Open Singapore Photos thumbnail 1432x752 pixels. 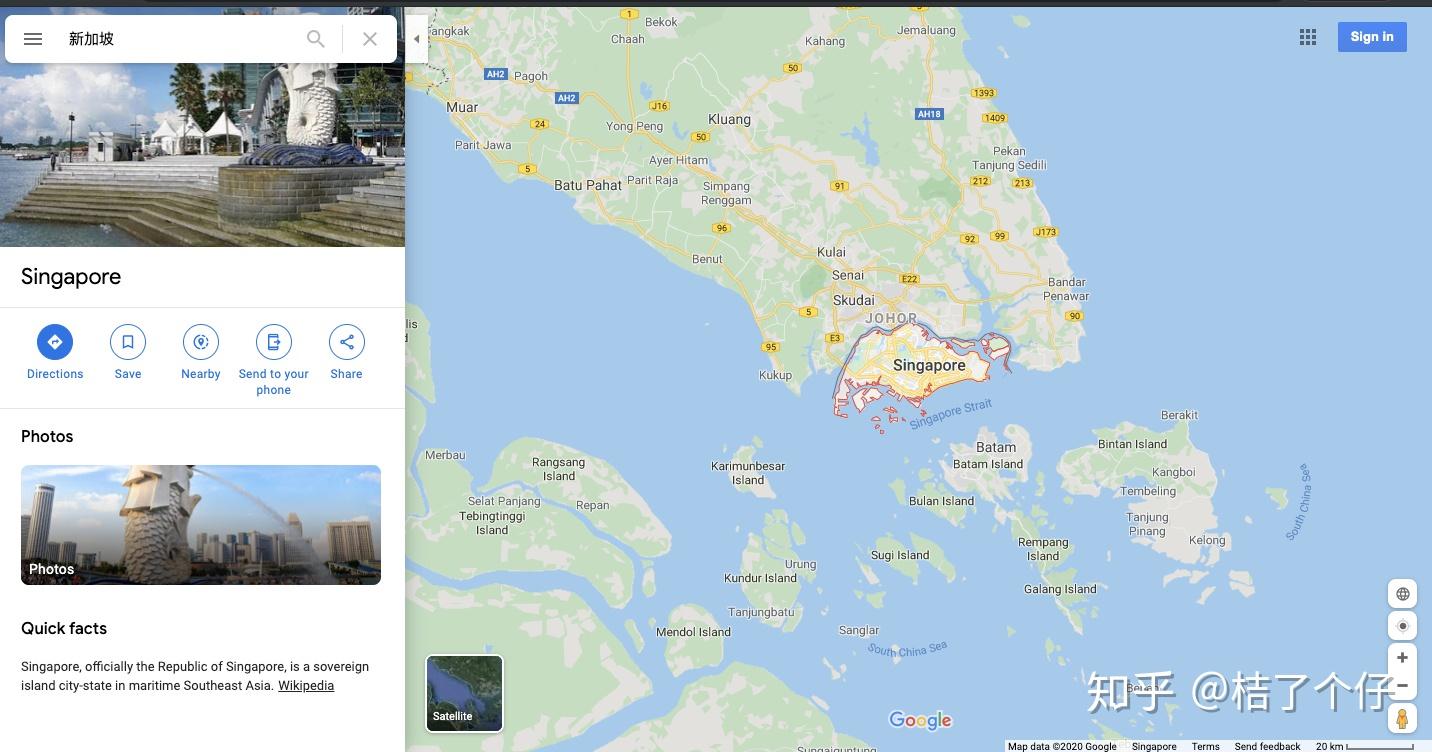[201, 525]
